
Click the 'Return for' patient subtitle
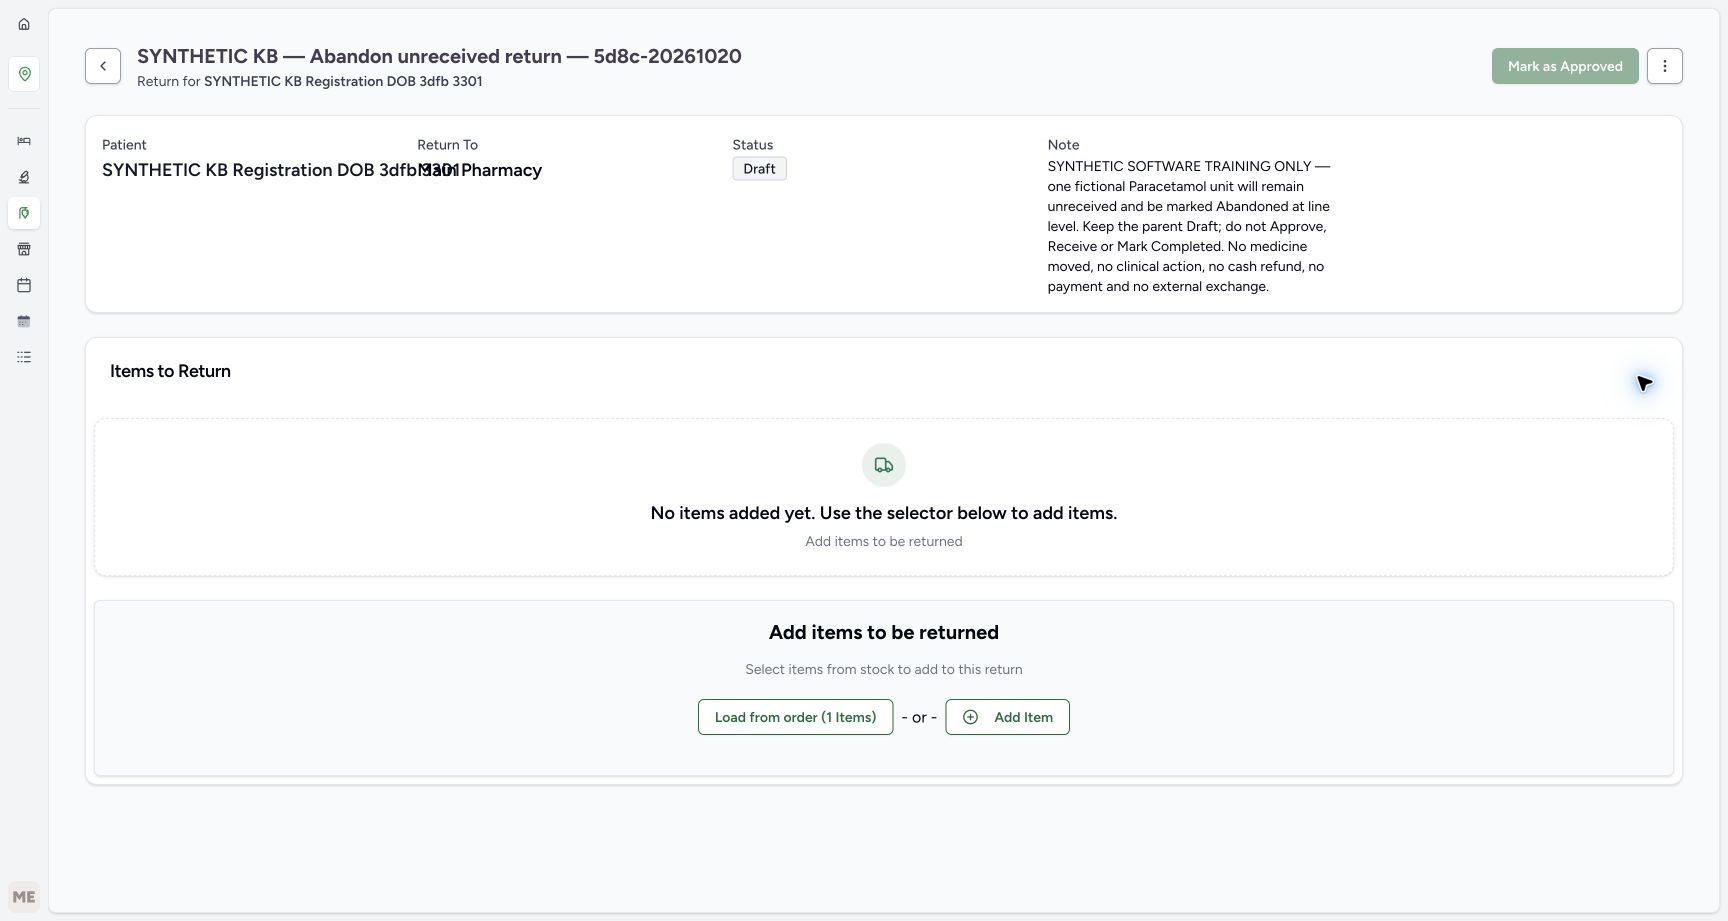[310, 81]
